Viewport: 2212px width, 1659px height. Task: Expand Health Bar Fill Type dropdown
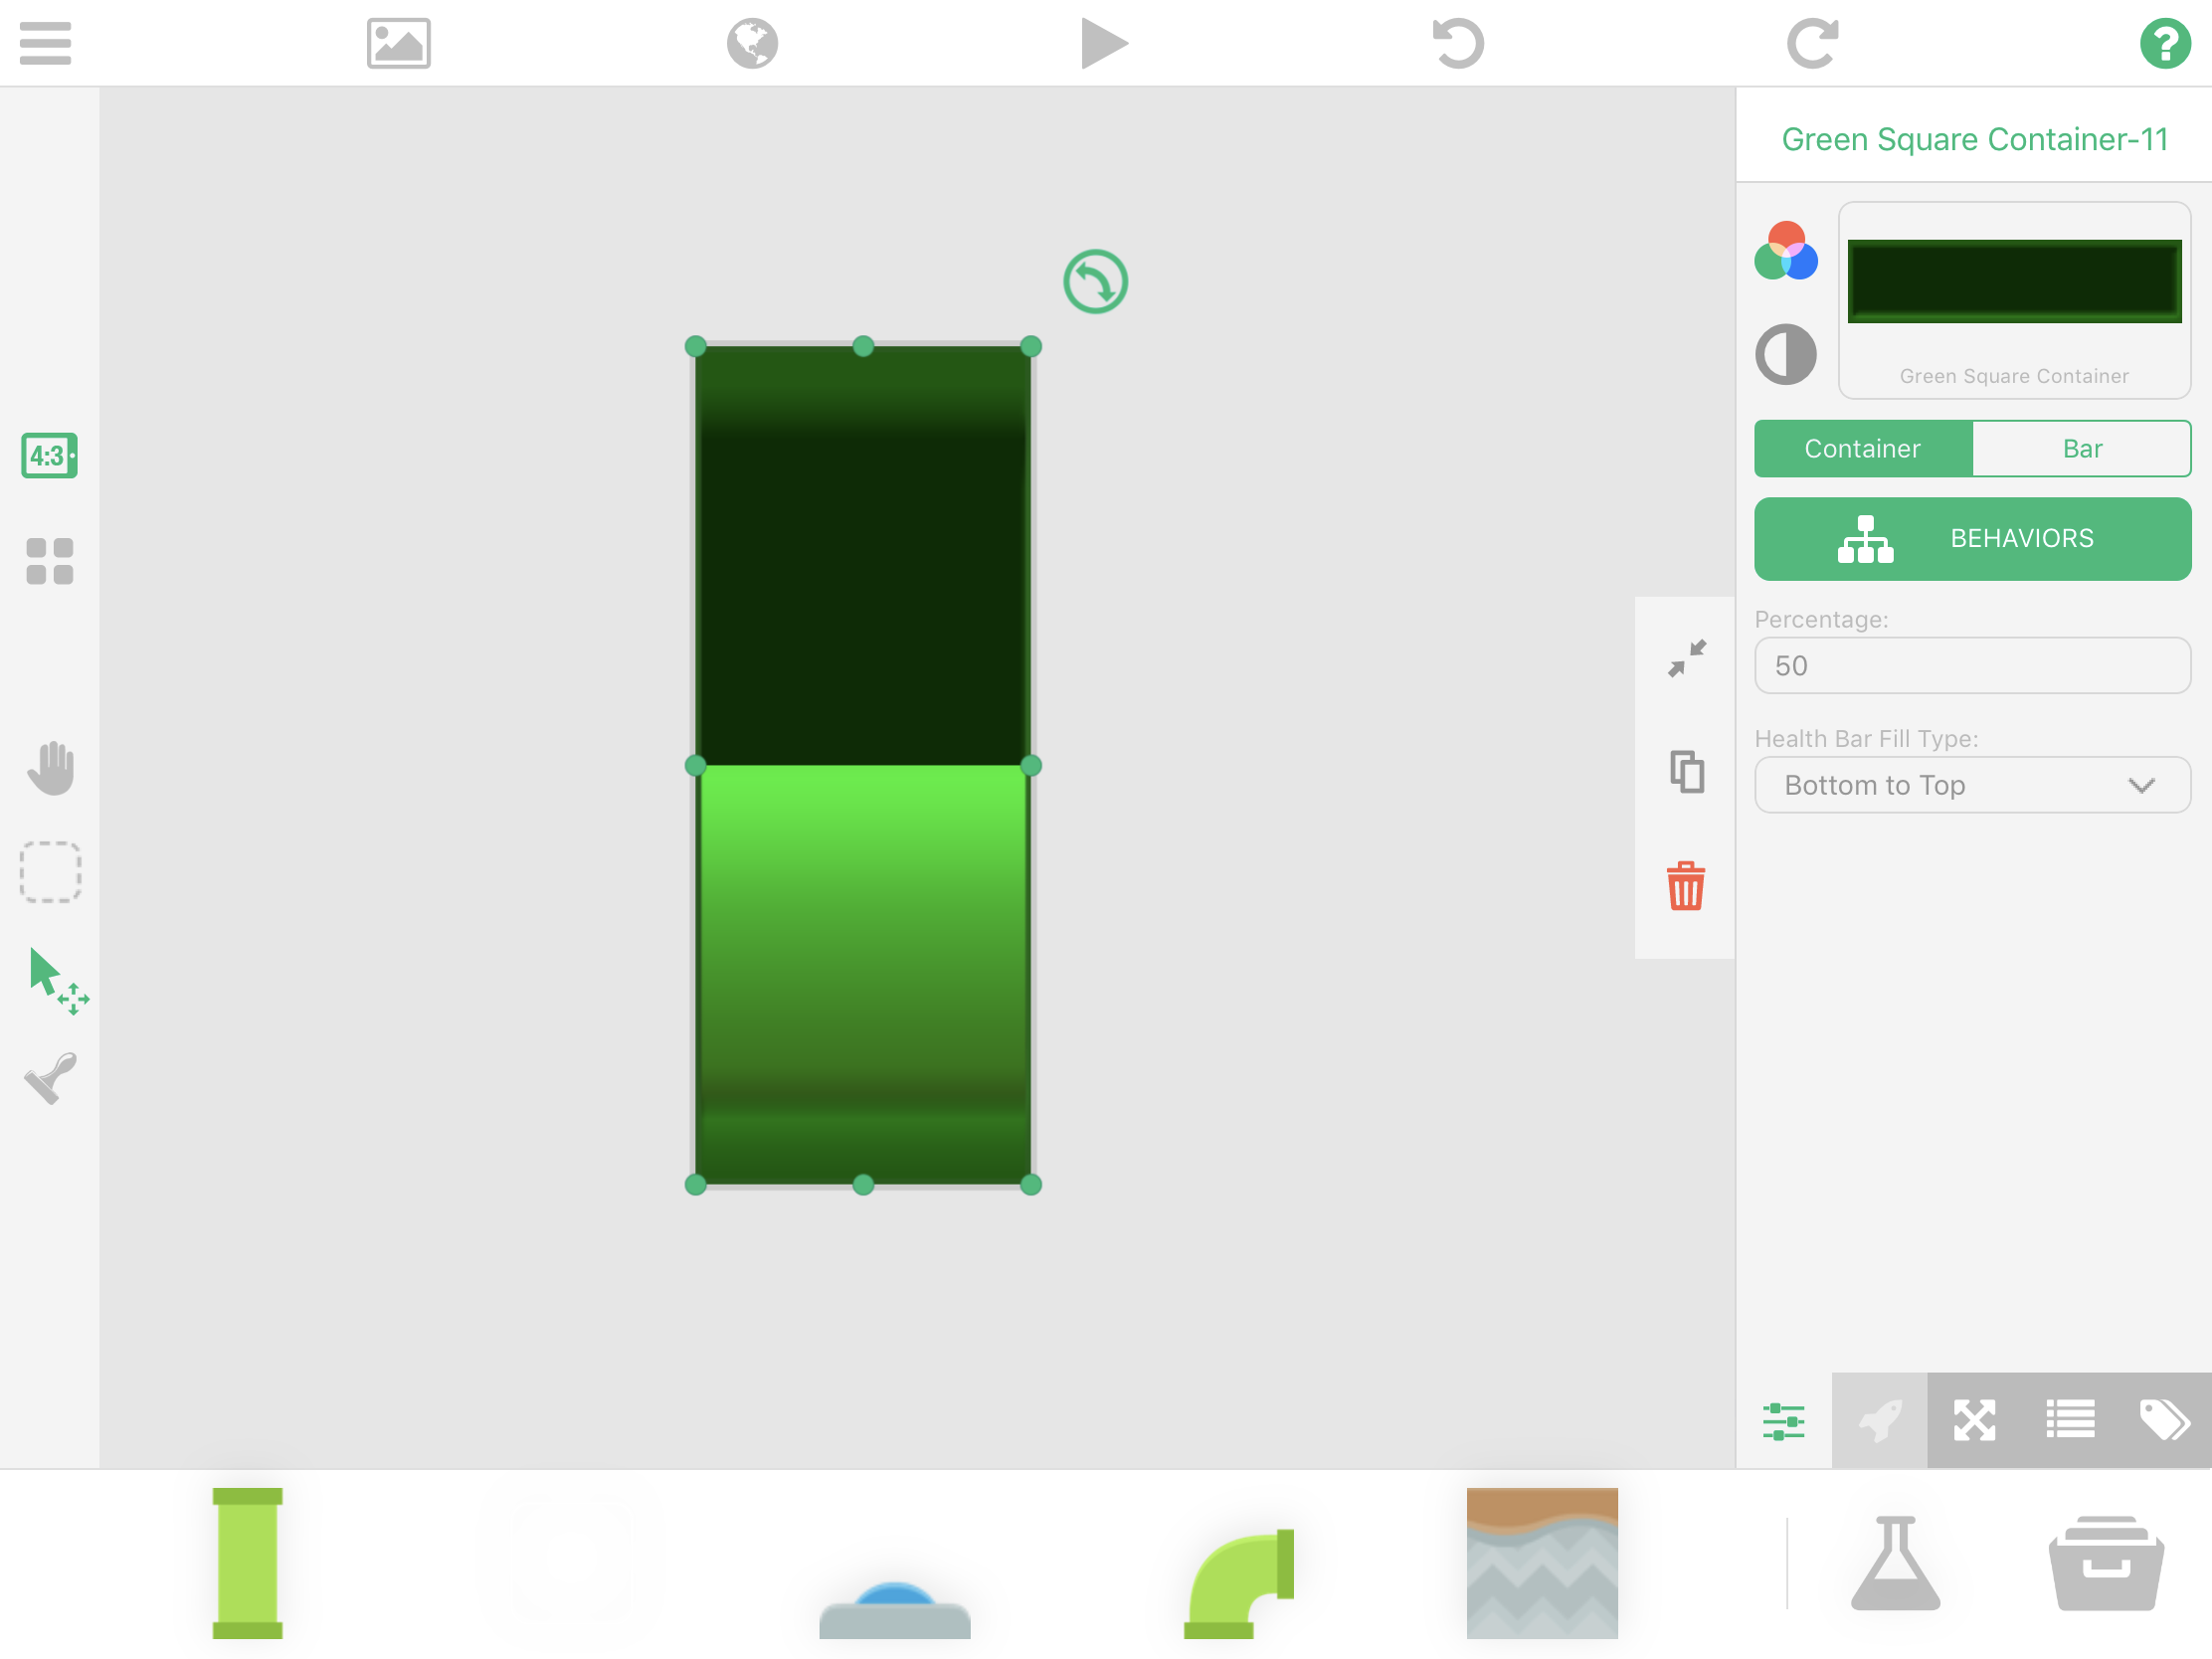coord(1972,785)
